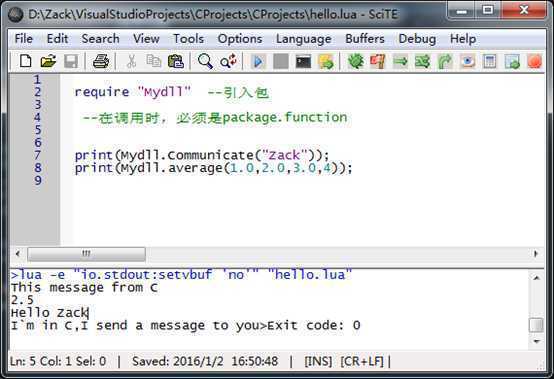Image resolution: width=554 pixels, height=379 pixels.
Task: Click the Saved timestamp in status bar
Action: click(205, 361)
